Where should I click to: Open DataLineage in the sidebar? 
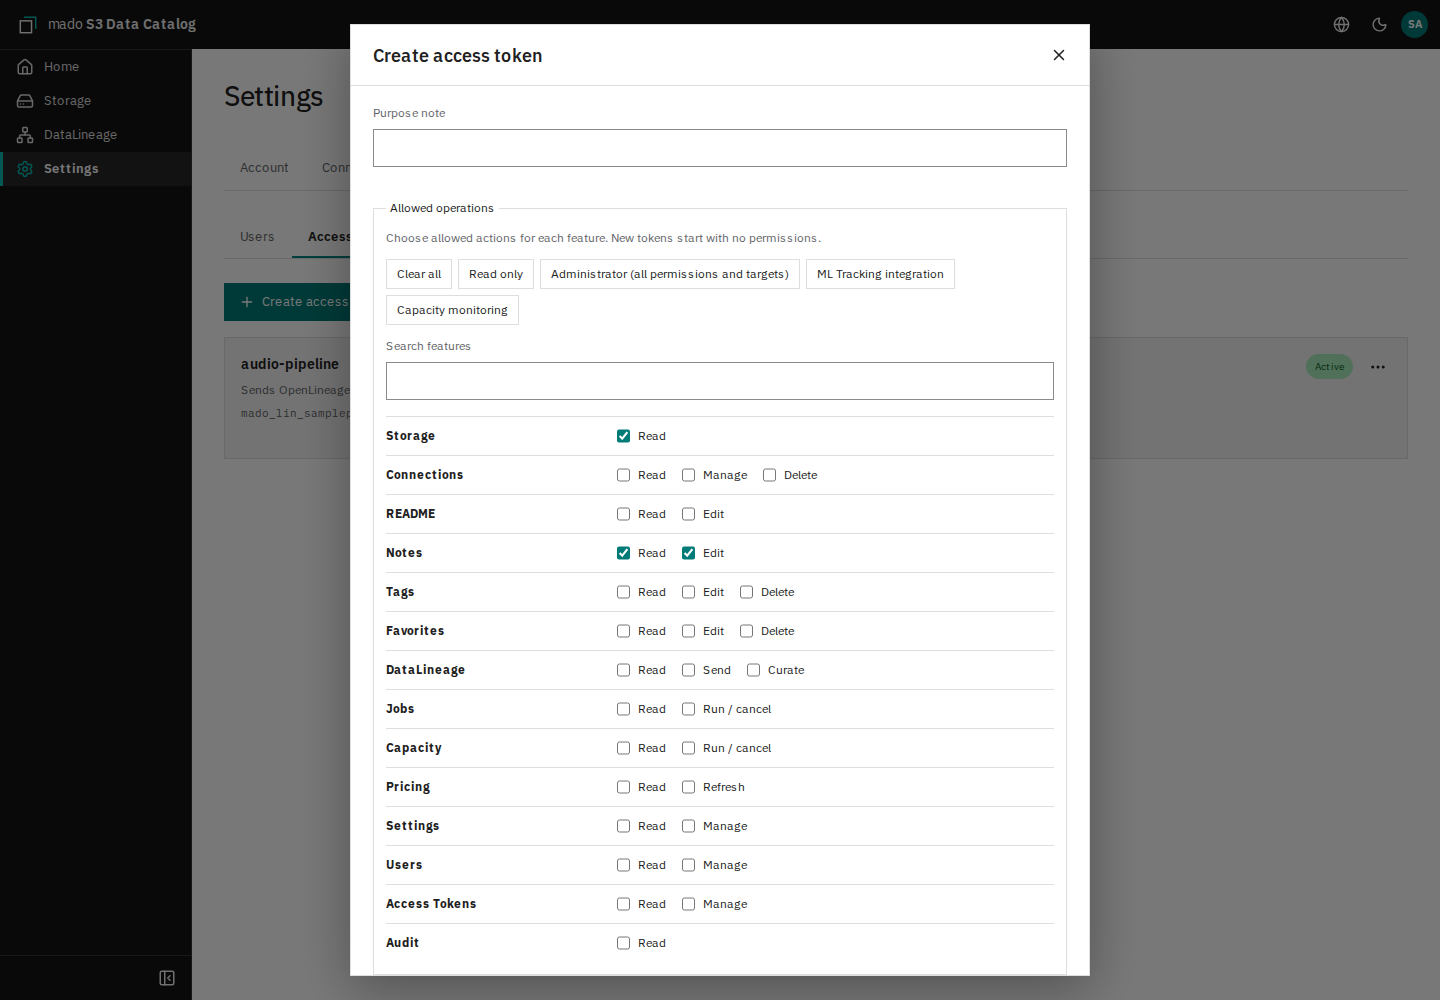coord(96,135)
